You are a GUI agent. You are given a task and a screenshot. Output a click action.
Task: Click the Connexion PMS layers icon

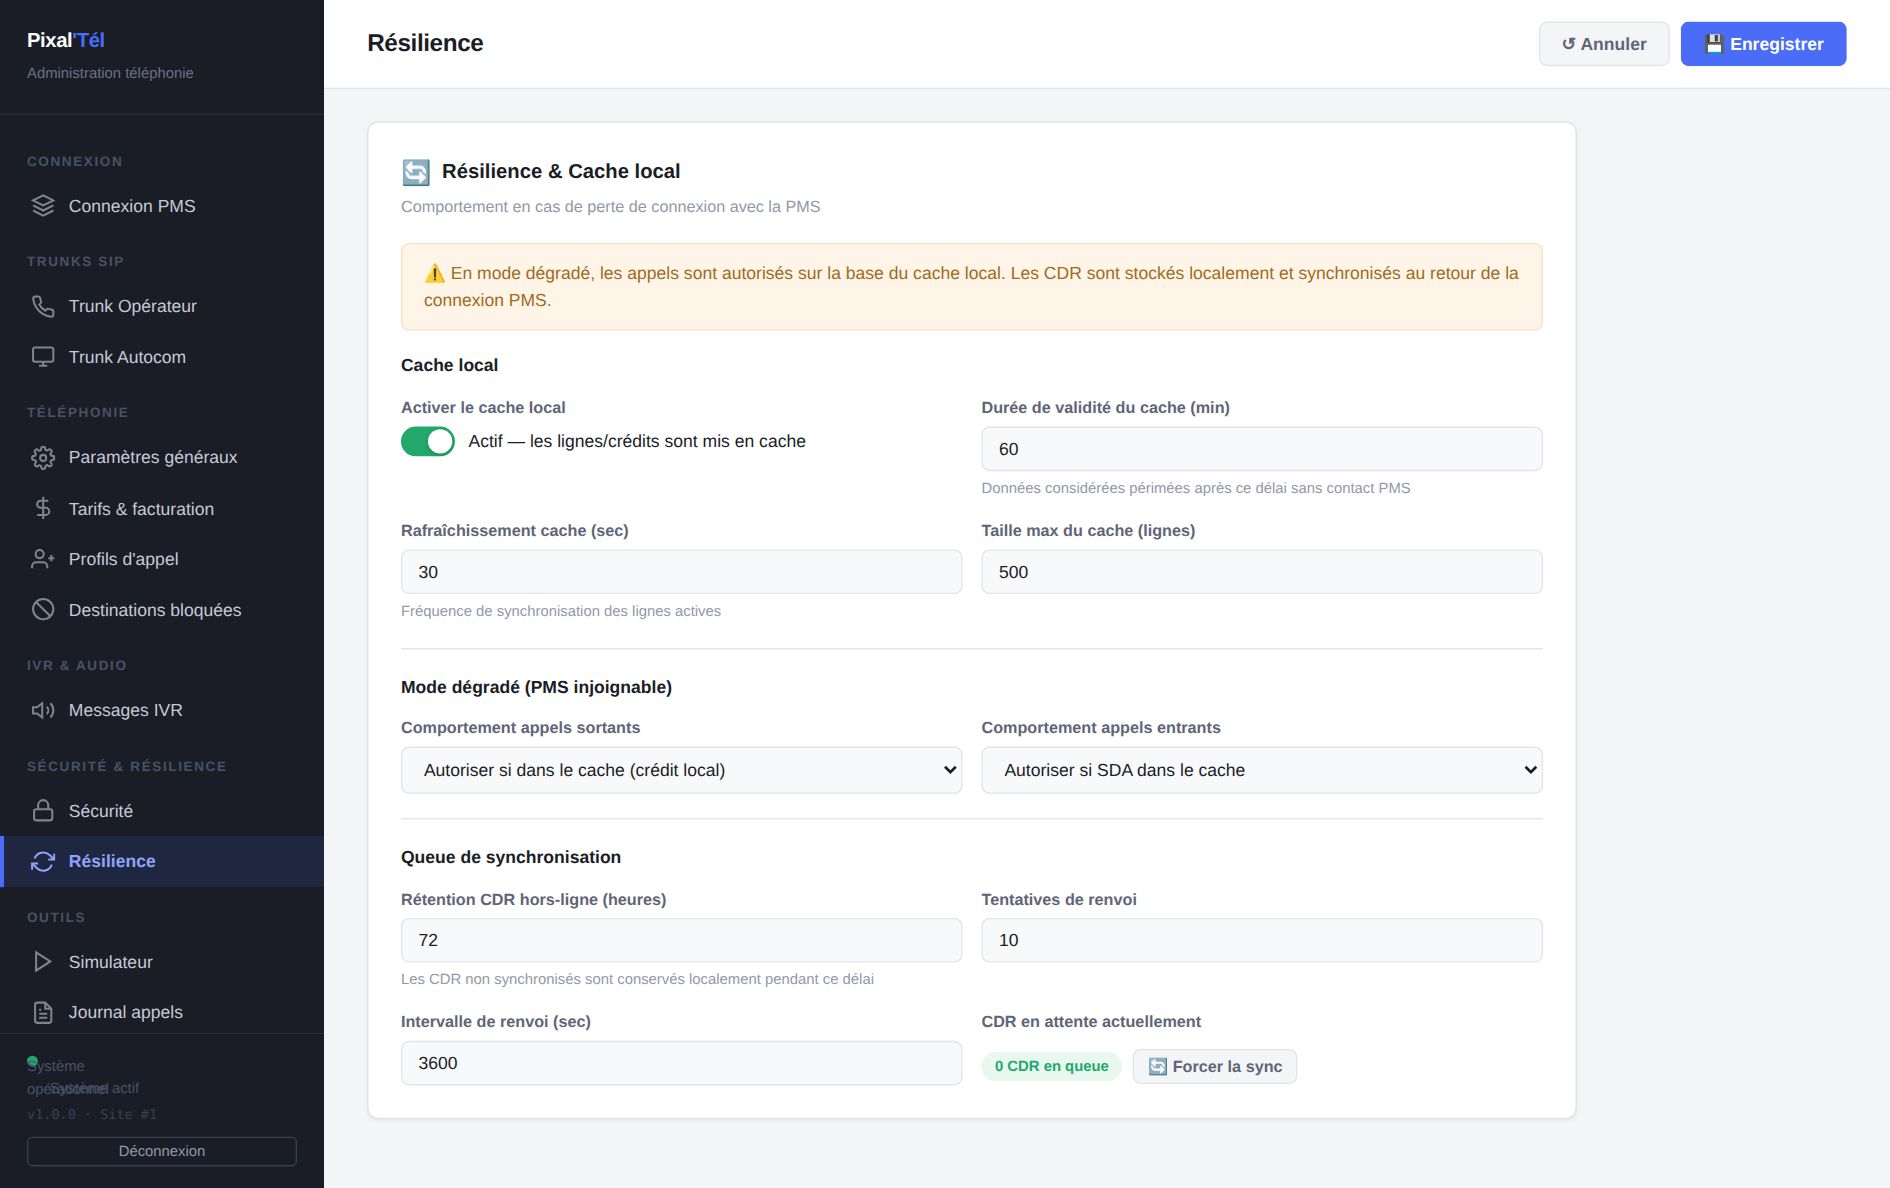43,206
